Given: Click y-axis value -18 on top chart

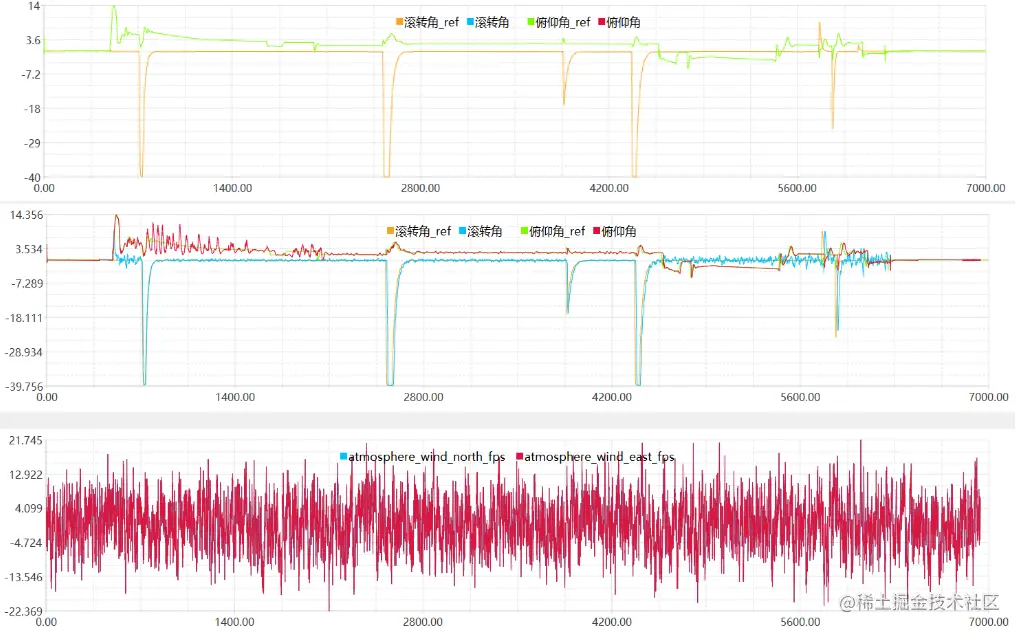Looking at the screenshot, I should [x=32, y=109].
